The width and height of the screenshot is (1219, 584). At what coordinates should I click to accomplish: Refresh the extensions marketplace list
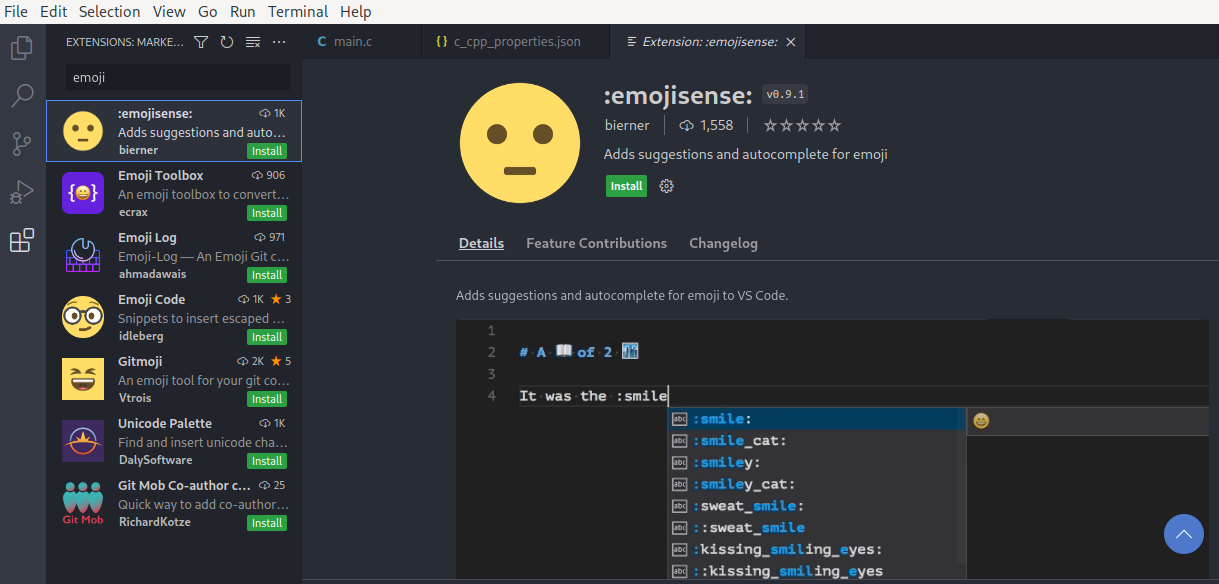click(x=227, y=42)
